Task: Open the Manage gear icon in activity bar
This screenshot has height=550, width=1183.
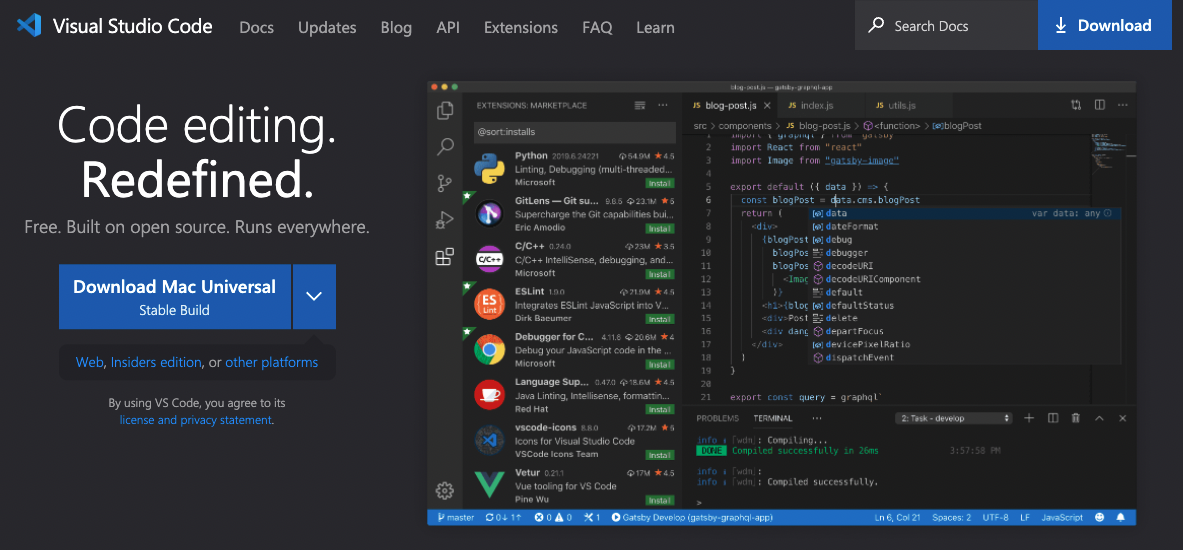Action: coord(445,490)
